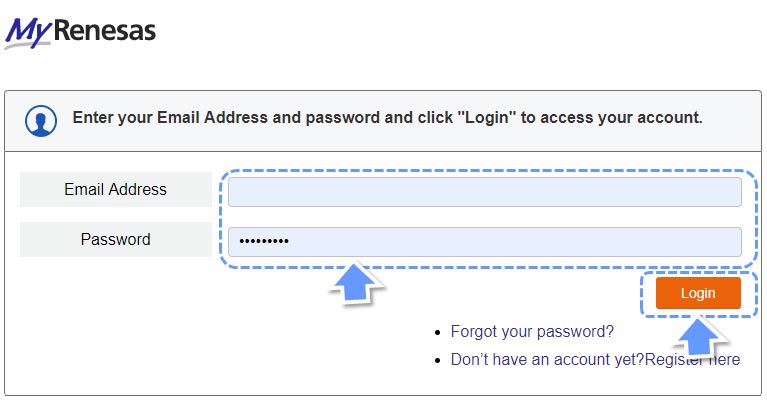The image size is (767, 402).
Task: Click the MyRenesas logo
Action: click(x=80, y=31)
